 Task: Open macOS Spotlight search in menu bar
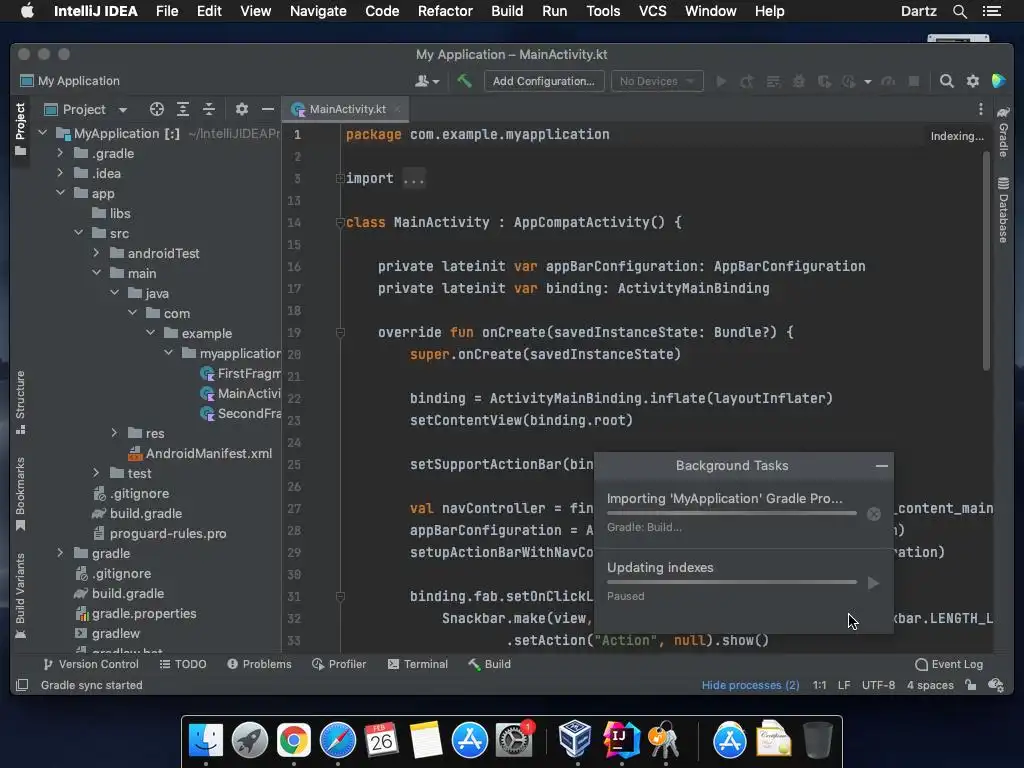pos(959,11)
